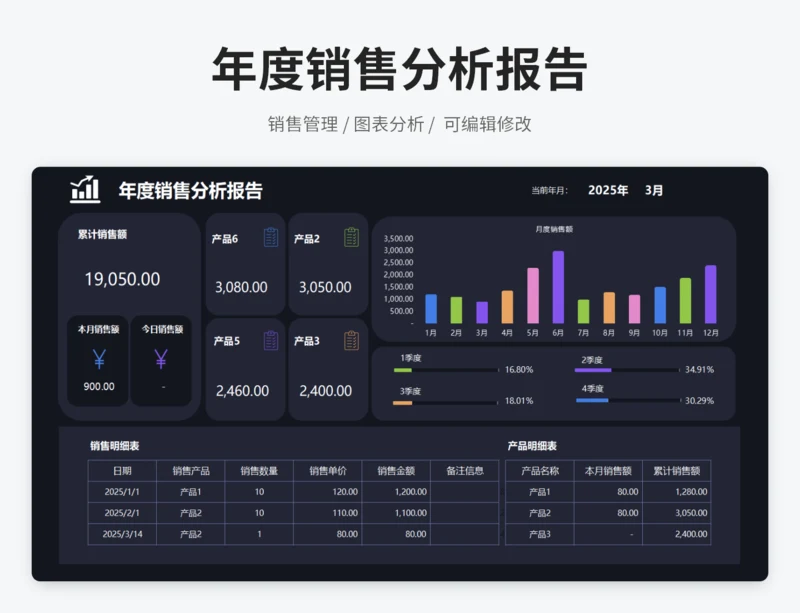This screenshot has height=613, width=800.
Task: Click the 5月 pink bar in chart
Action: (x=533, y=296)
